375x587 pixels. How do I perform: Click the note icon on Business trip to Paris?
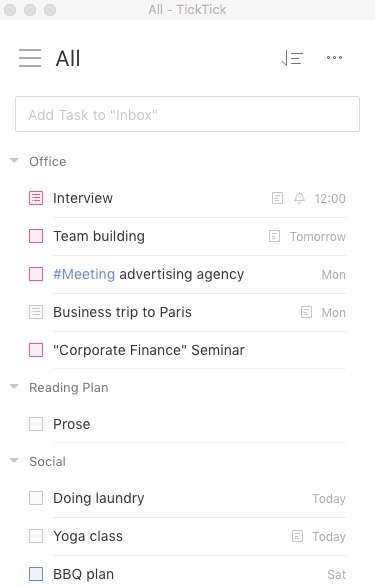click(x=306, y=312)
